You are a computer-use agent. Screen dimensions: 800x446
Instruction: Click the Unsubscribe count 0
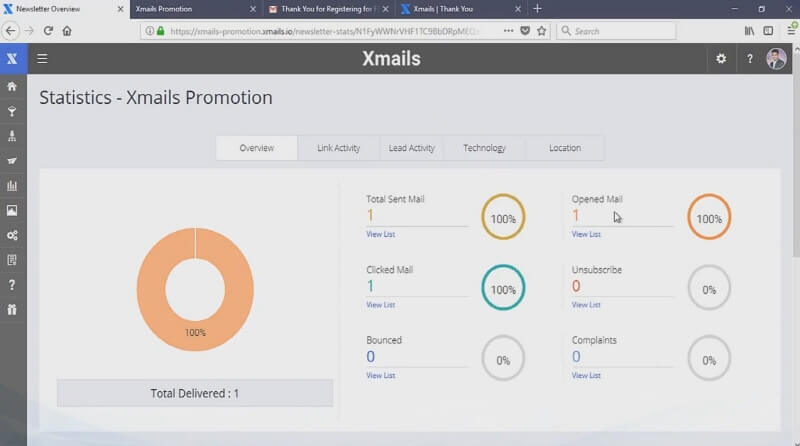(576, 286)
